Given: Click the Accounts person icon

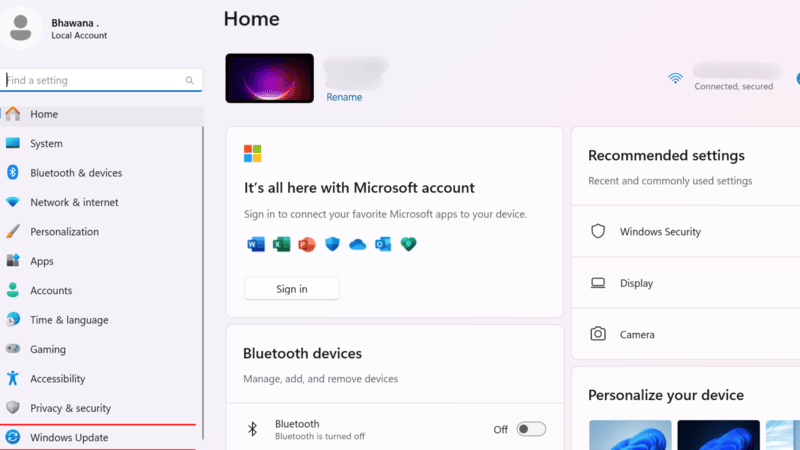Looking at the screenshot, I should 13,290.
